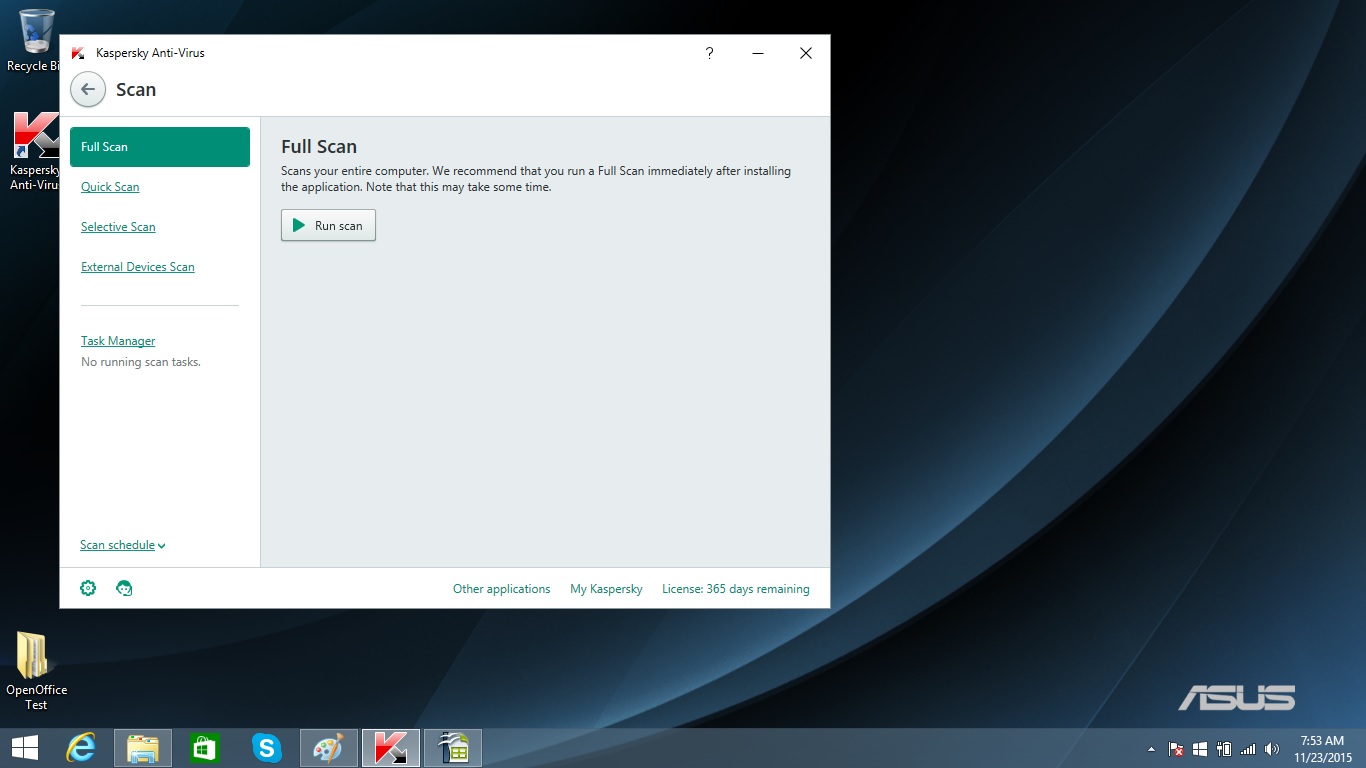
Task: Open Kaspersky Anti-Virus desktop shortcut
Action: tap(36, 151)
